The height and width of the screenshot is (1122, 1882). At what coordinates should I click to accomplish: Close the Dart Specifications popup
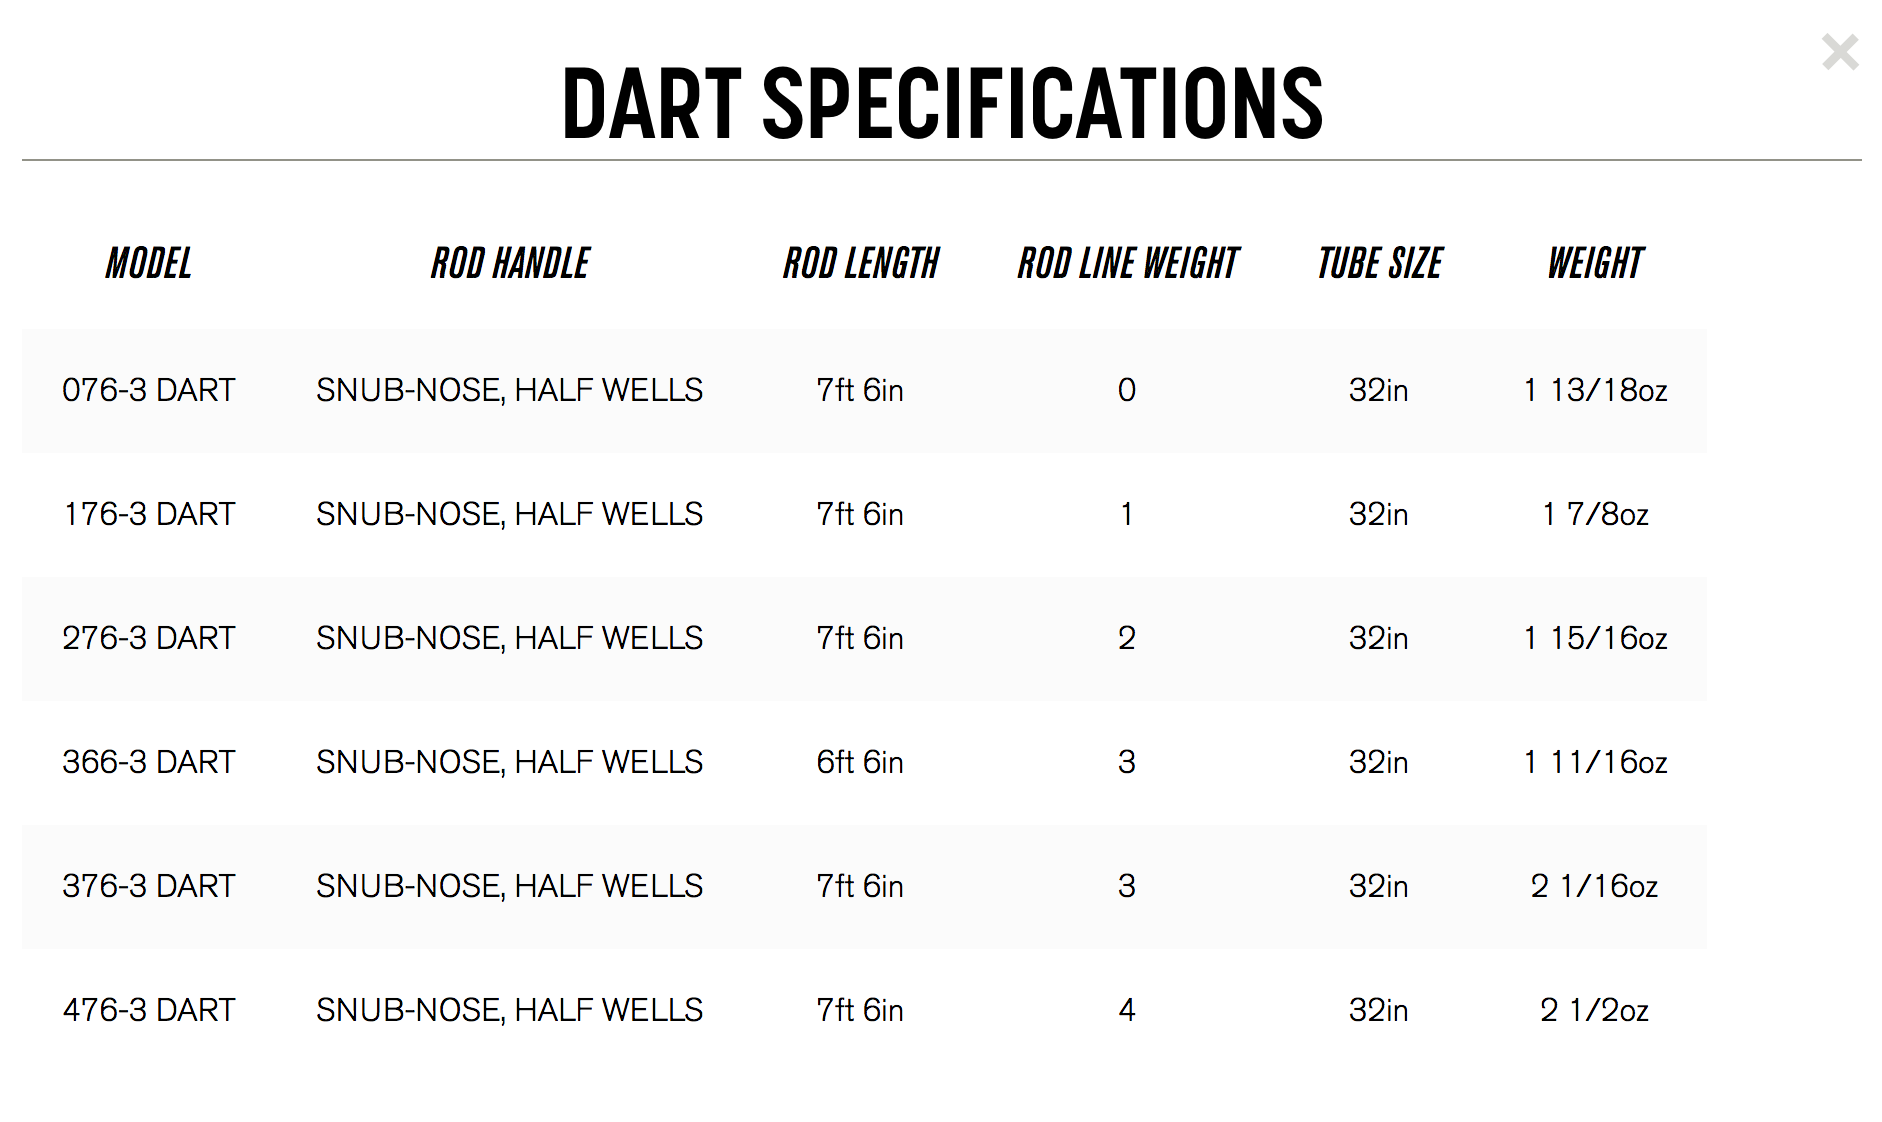[1839, 52]
